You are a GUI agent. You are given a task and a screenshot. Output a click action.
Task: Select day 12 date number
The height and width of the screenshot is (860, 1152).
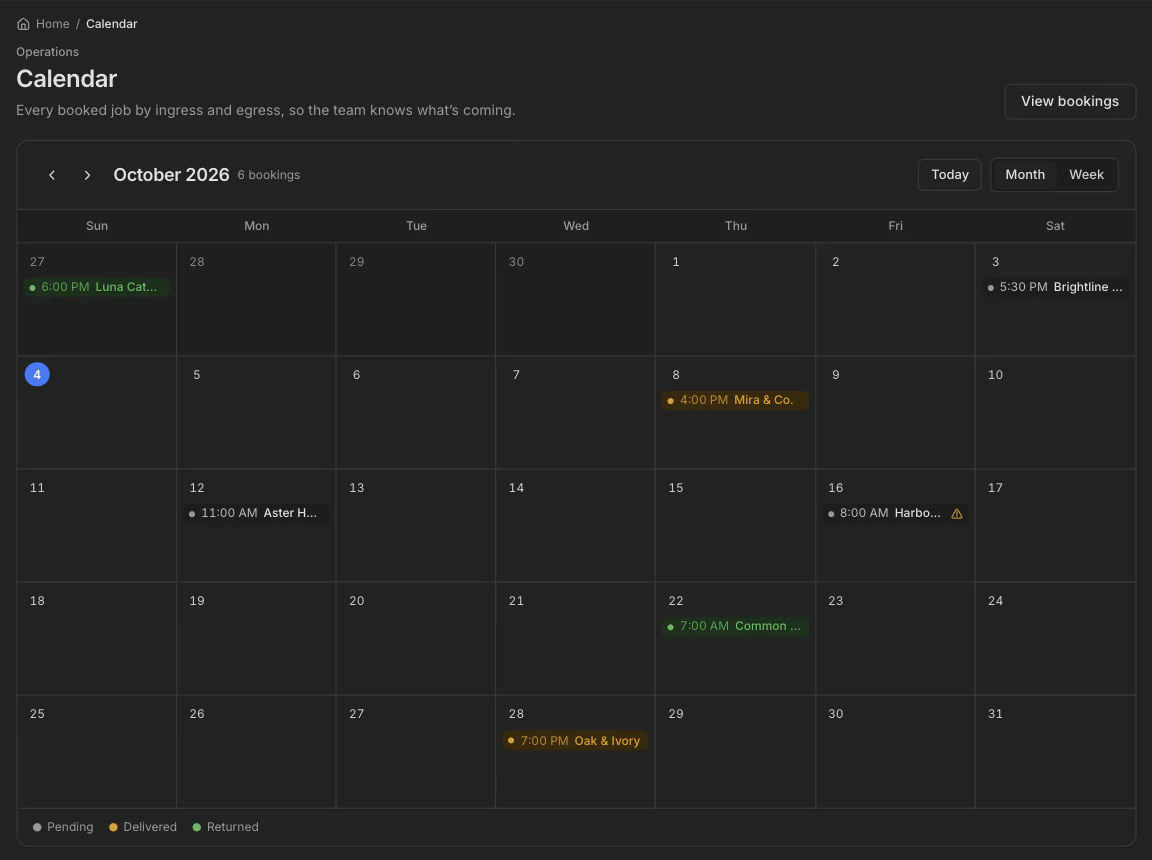pos(197,488)
